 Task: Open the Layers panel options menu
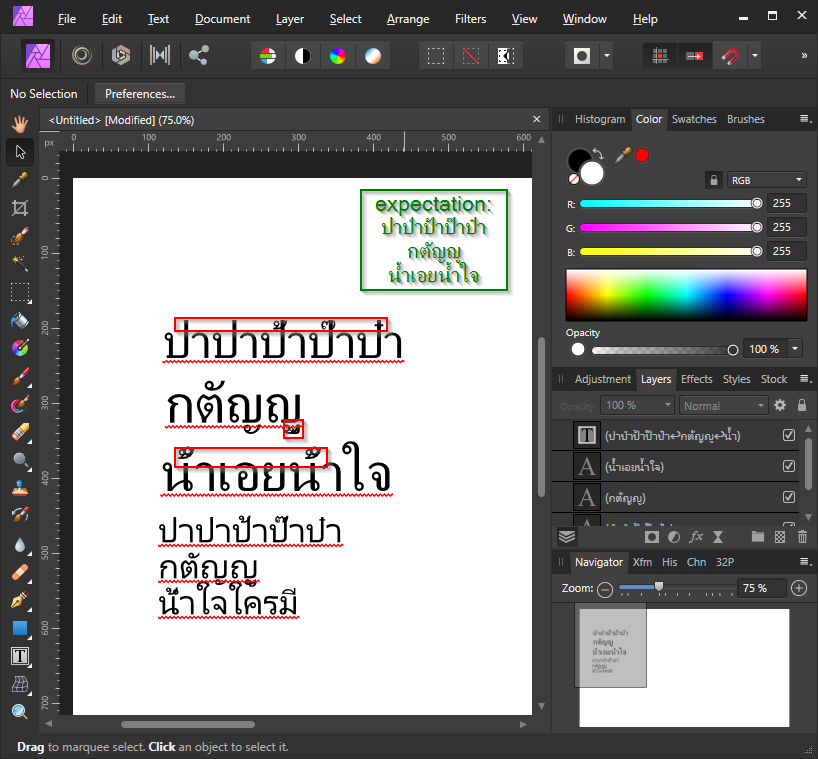click(x=805, y=379)
